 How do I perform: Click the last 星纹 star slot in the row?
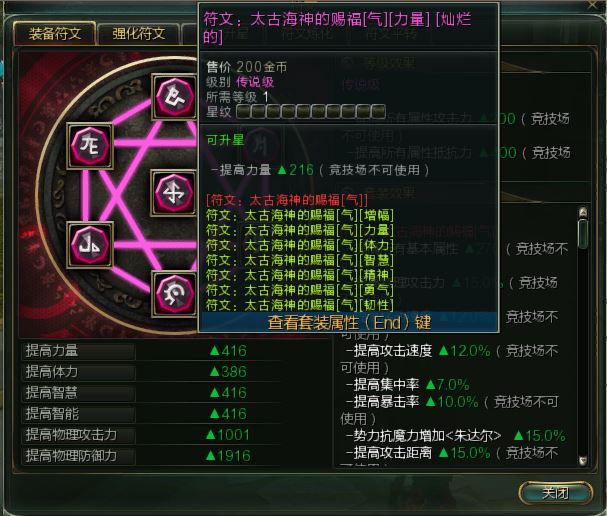click(378, 111)
